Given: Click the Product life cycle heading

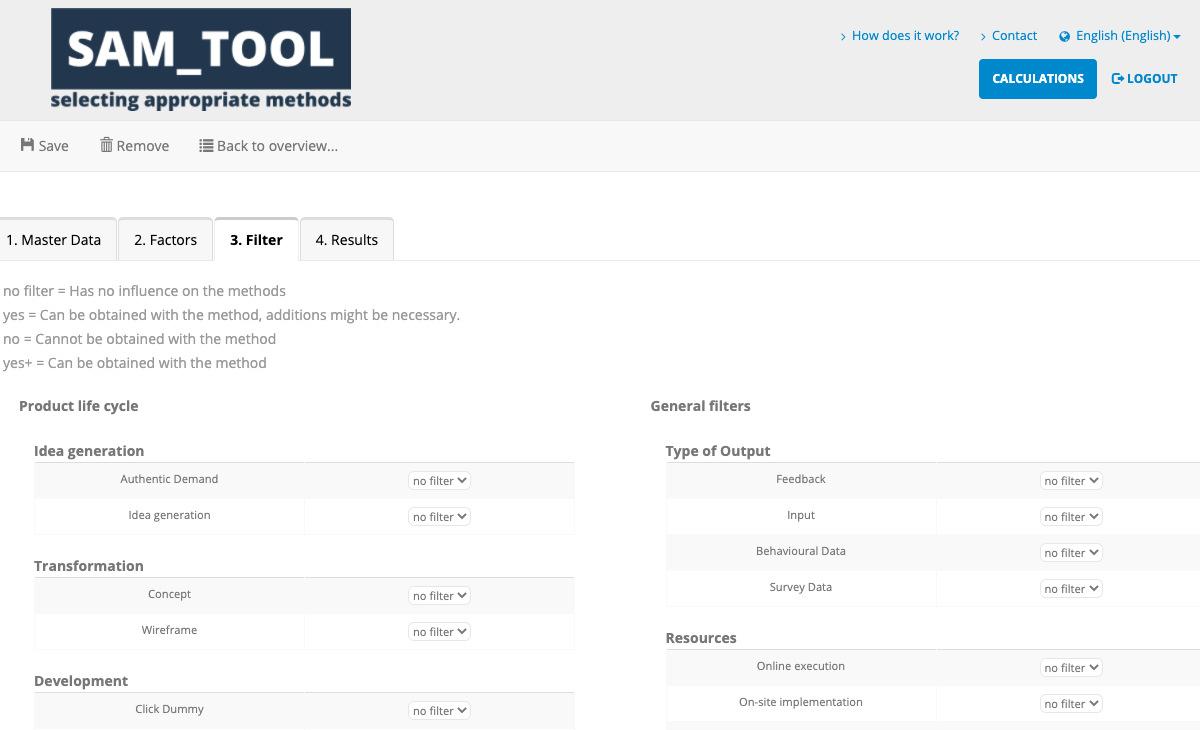Looking at the screenshot, I should (79, 406).
